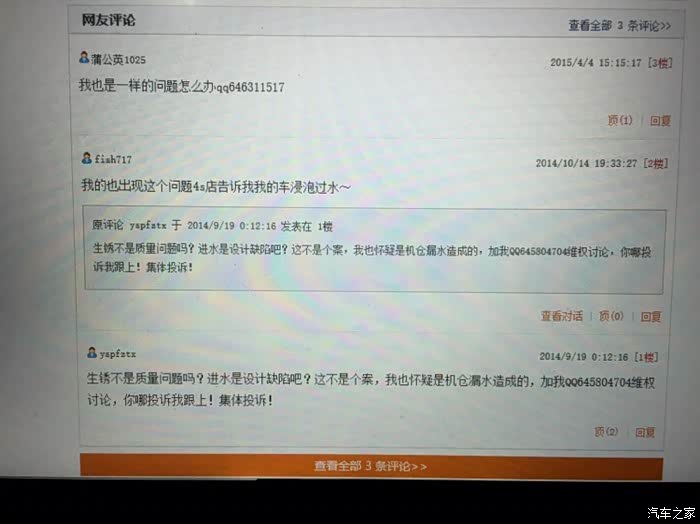
Task: Click the orange 查看全部 3 条评论 bar
Action: coord(371,466)
